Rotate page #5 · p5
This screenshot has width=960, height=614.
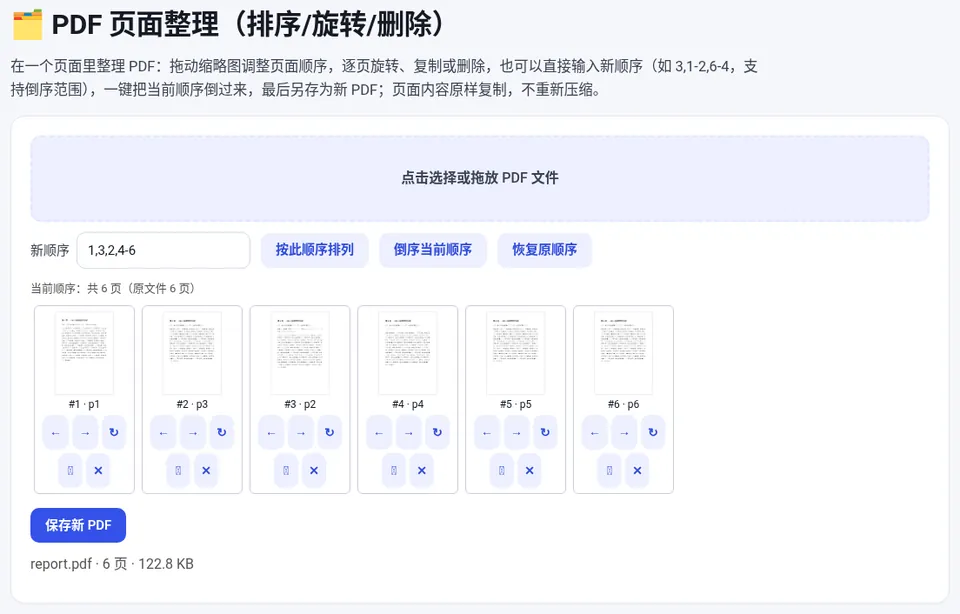click(x=545, y=433)
